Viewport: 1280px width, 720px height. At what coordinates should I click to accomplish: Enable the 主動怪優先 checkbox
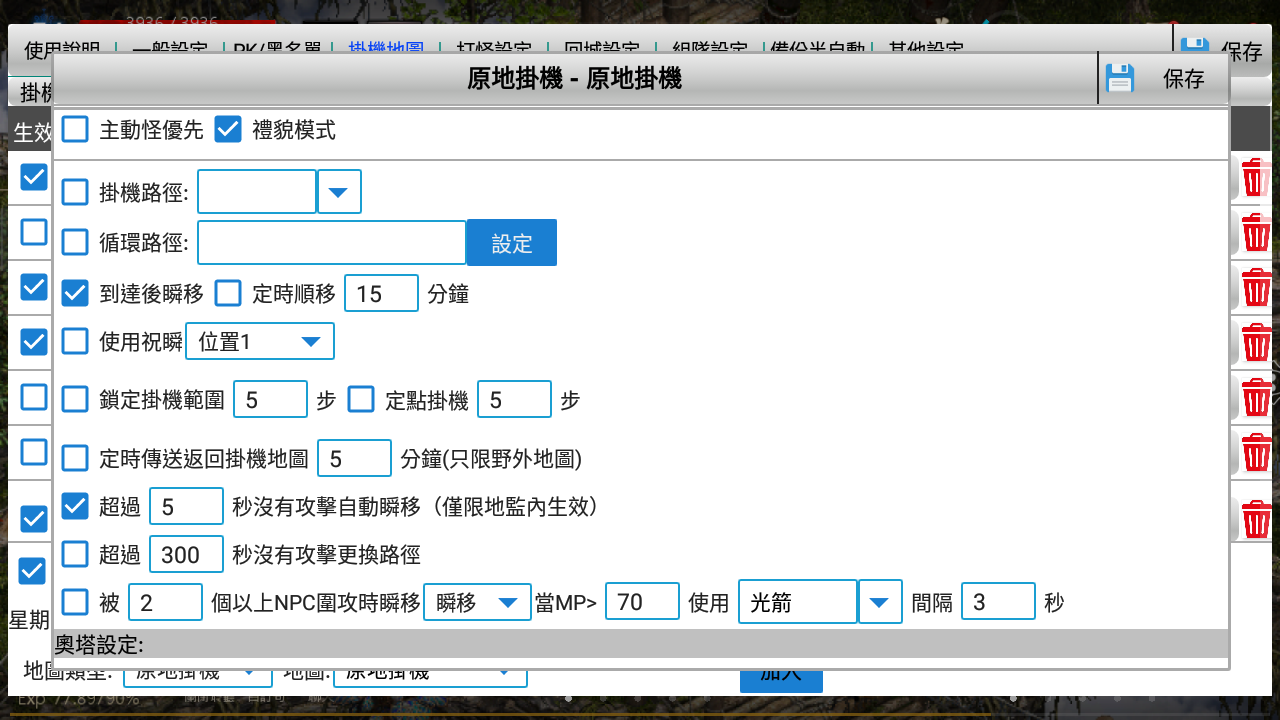click(75, 129)
